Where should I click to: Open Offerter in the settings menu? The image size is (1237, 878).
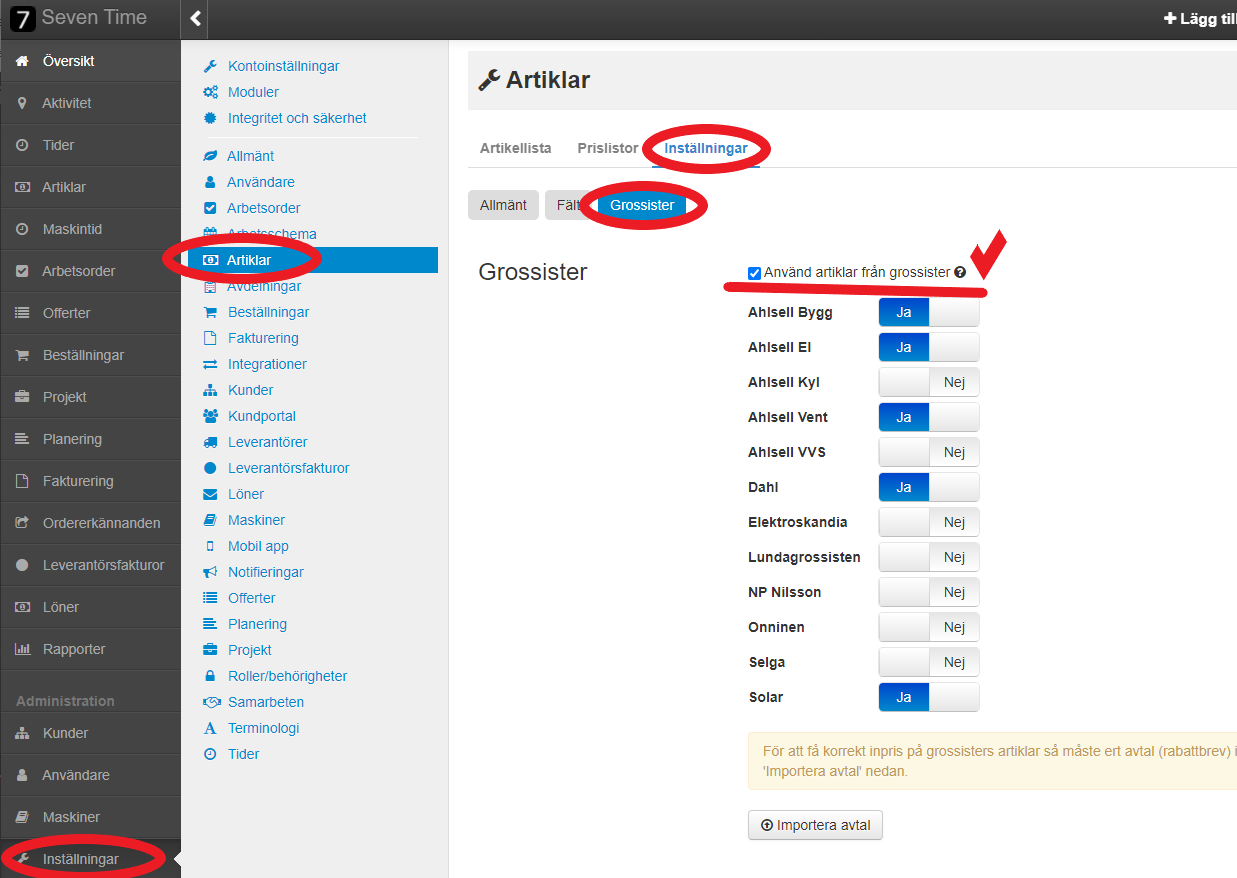(252, 598)
